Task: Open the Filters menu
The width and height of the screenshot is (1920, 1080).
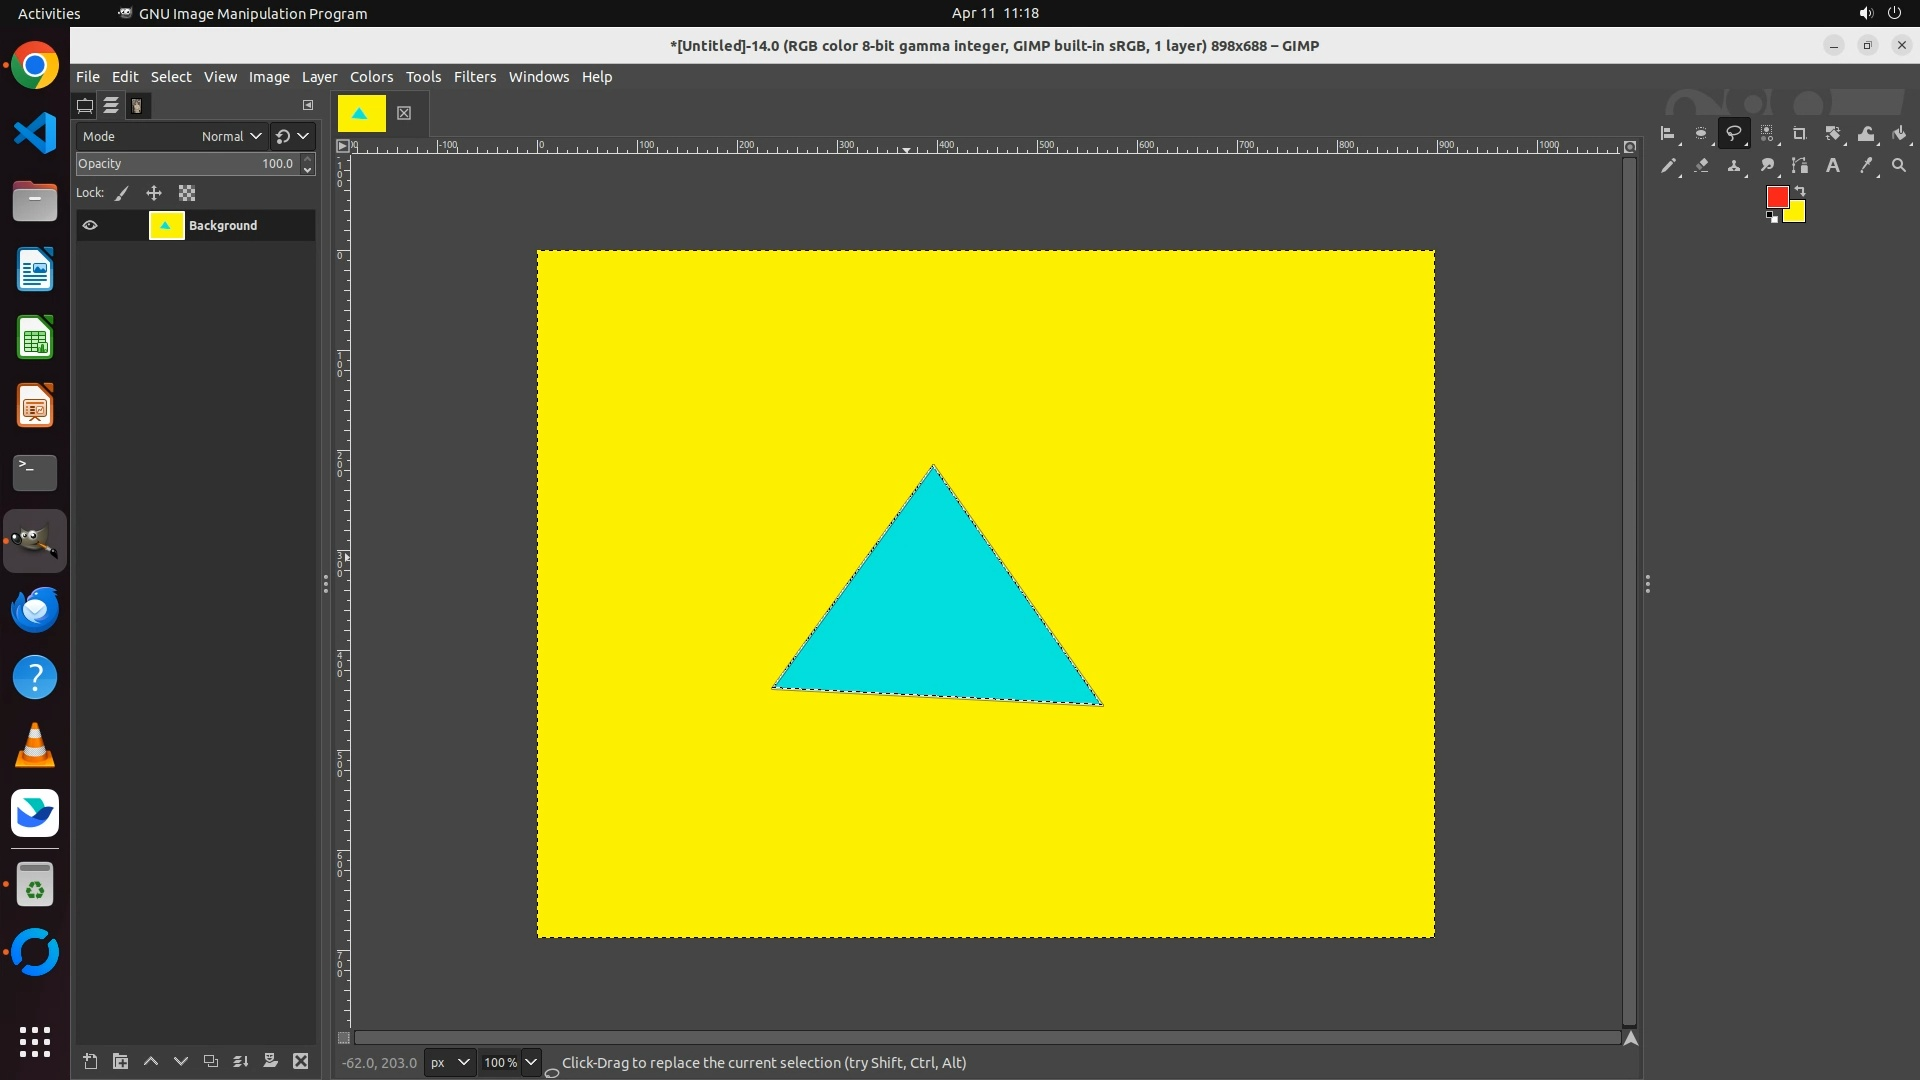Action: (x=474, y=77)
